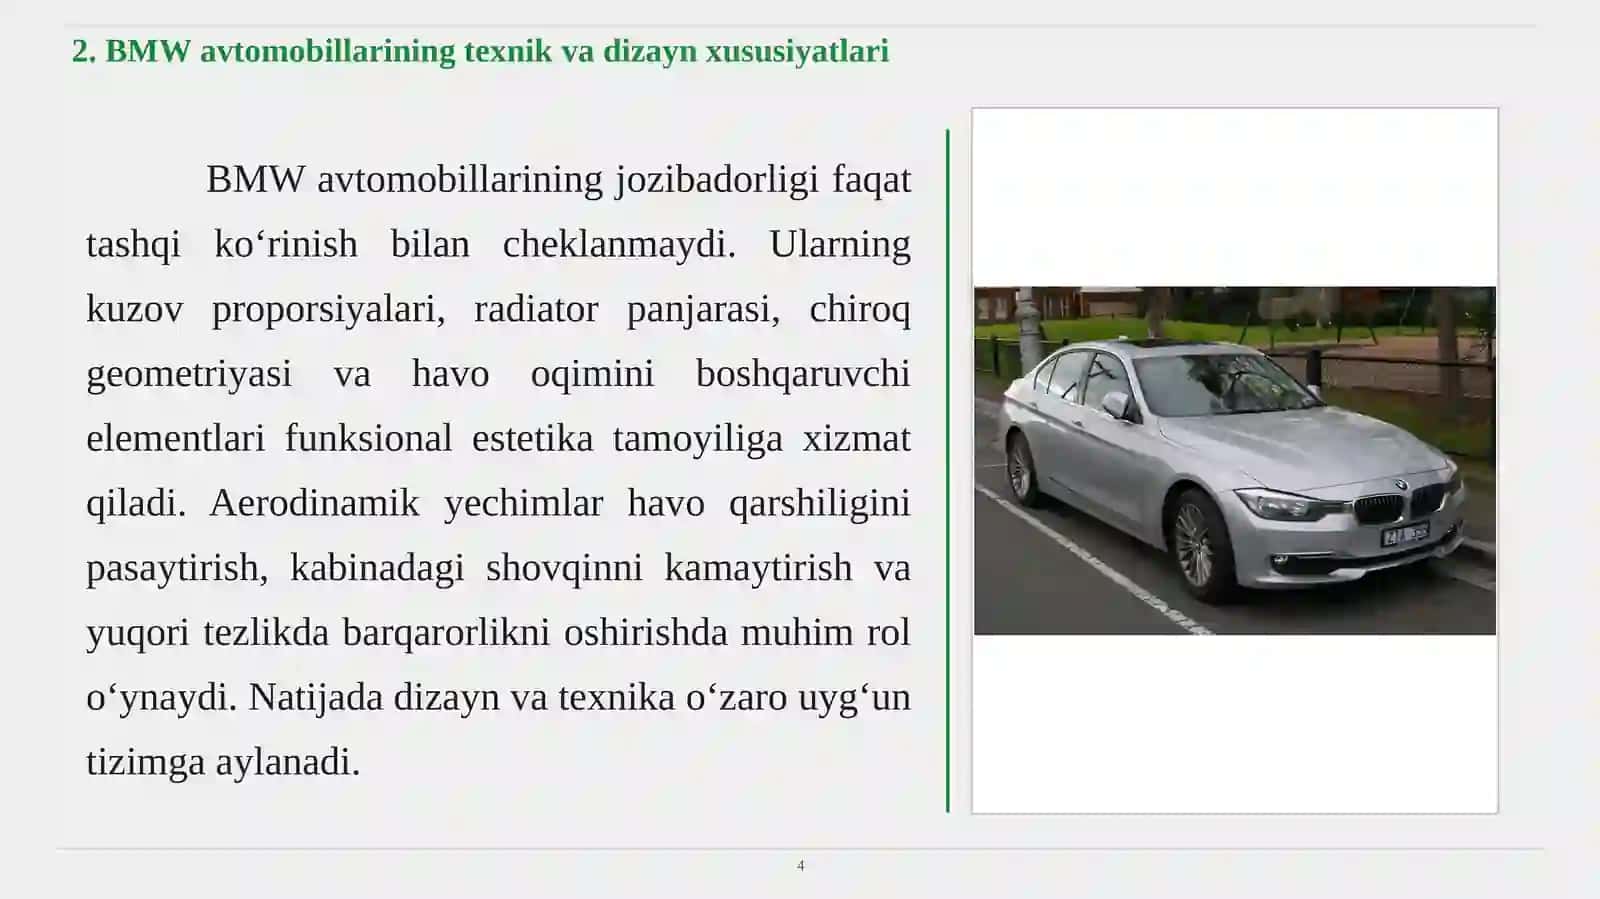Click the slide heading about BMW texnik va dizayn
Image resolution: width=1600 pixels, height=899 pixels.
tap(480, 51)
